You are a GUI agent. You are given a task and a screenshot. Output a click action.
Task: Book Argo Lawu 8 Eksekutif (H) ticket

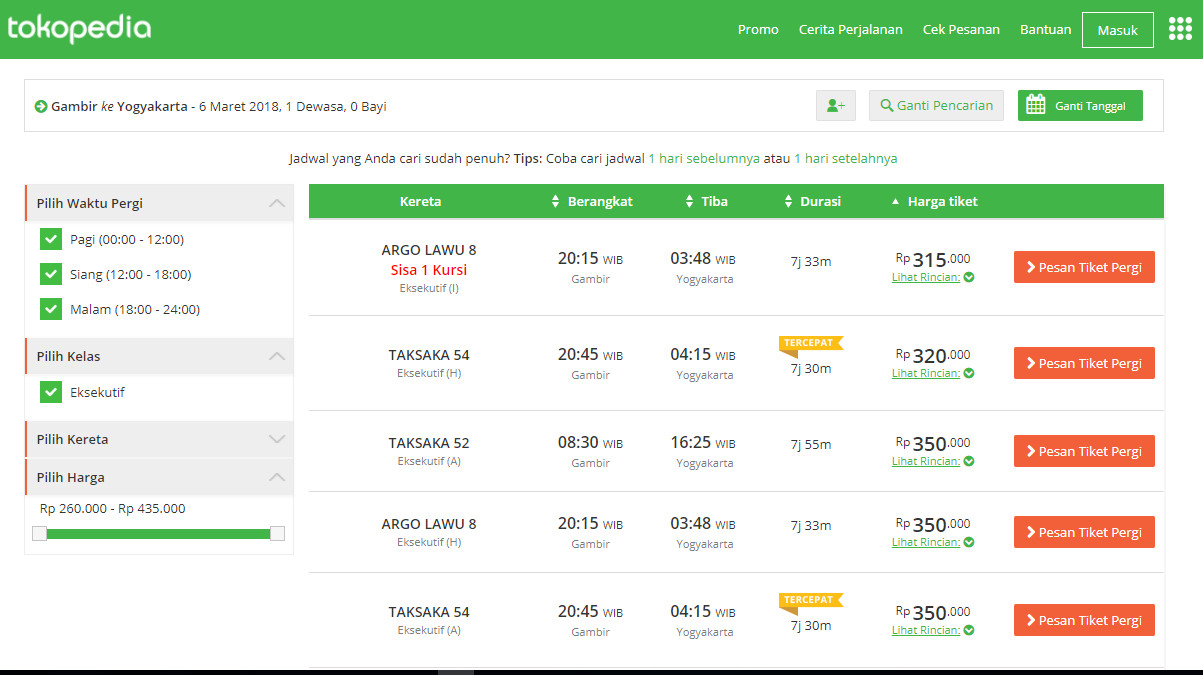pos(1084,532)
